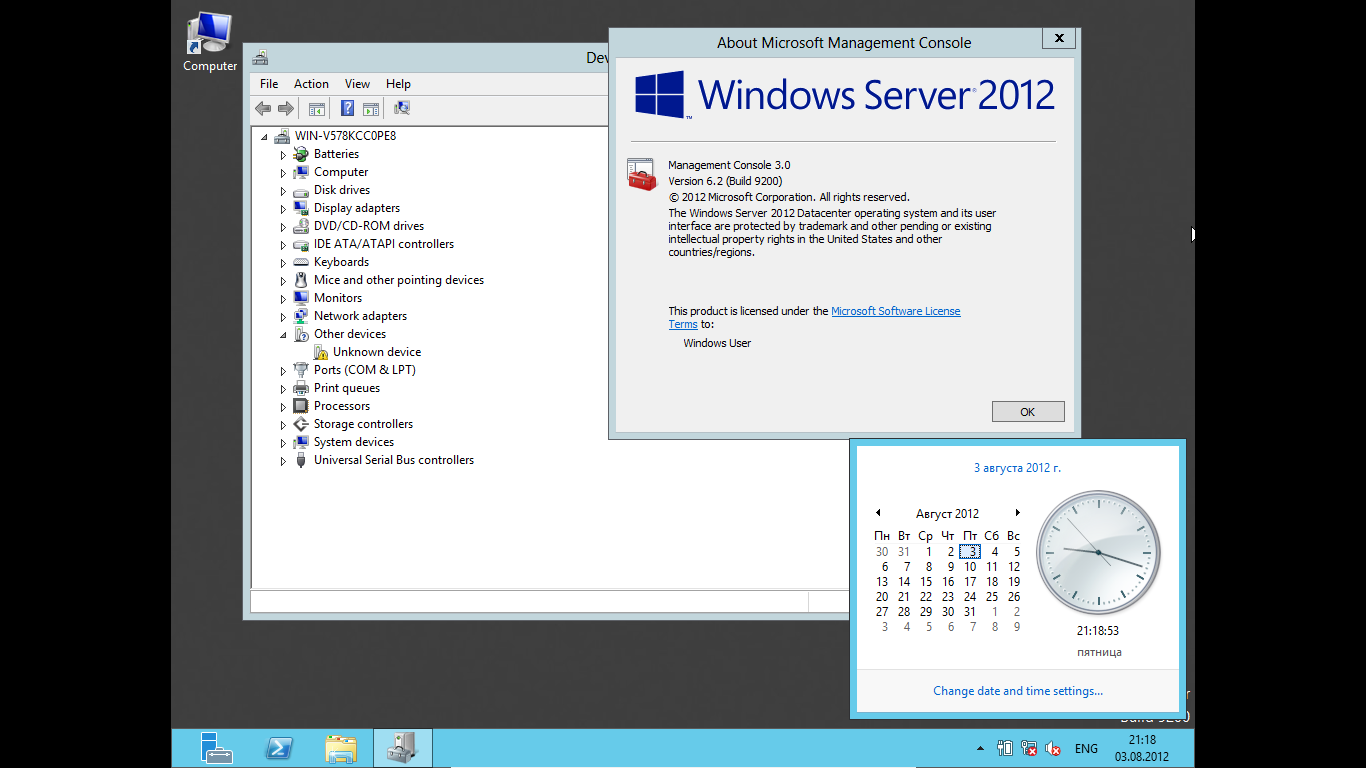Click the Back arrow in Device Manager toolbar
Viewport: 1366px width, 768px height.
[263, 108]
